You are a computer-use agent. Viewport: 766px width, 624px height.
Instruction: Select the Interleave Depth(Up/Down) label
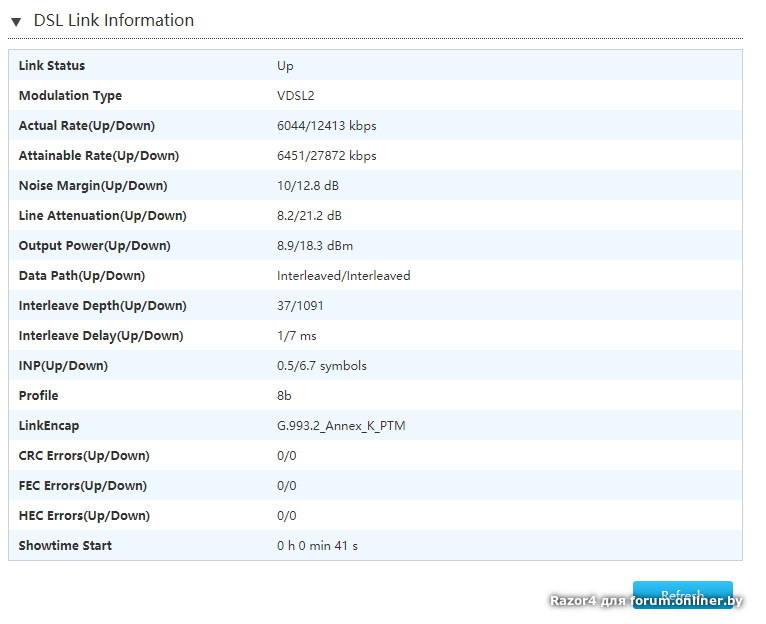[x=102, y=306]
